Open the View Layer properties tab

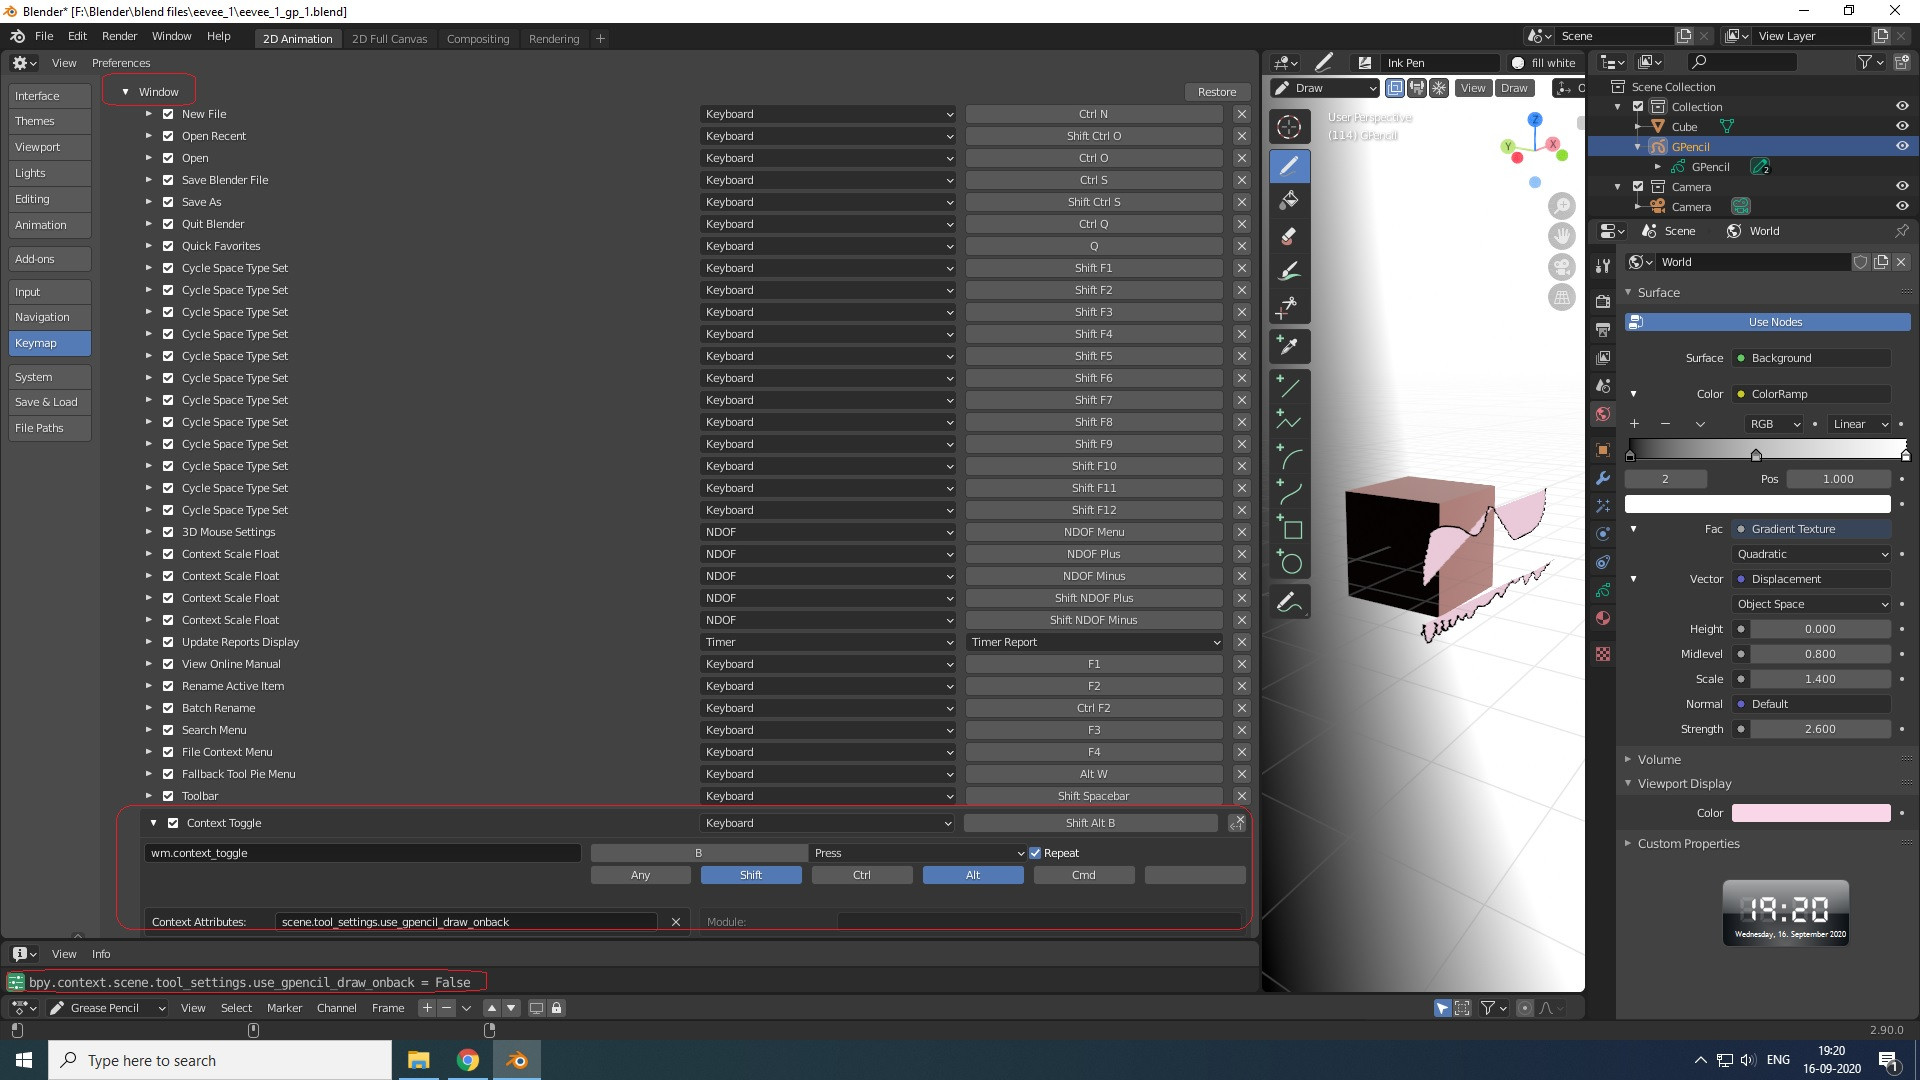pos(1603,358)
